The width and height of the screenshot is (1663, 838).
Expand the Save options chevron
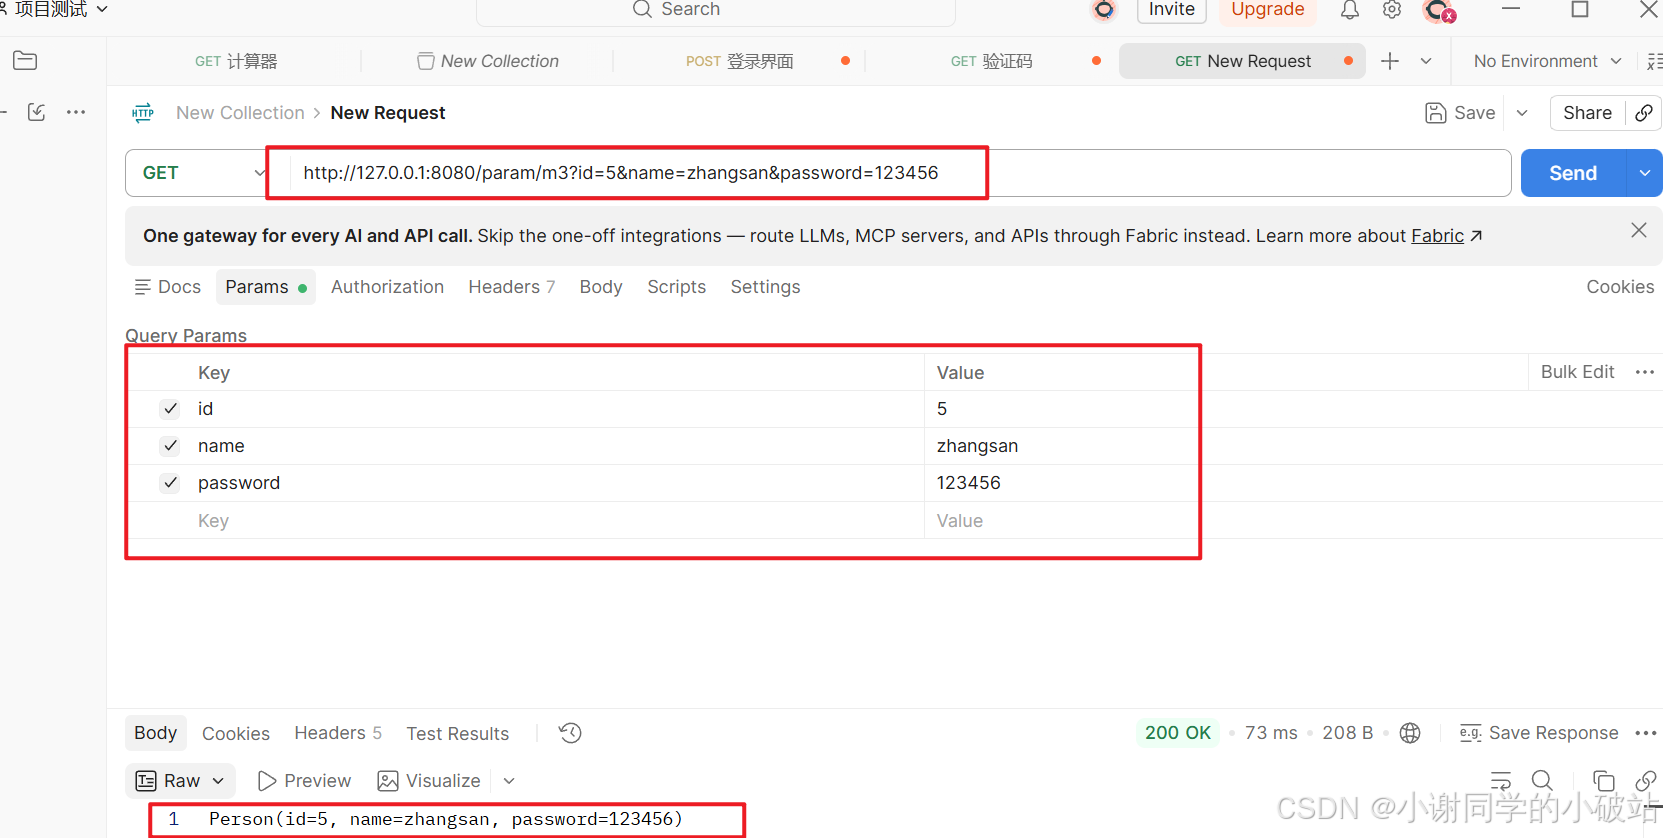(1522, 113)
